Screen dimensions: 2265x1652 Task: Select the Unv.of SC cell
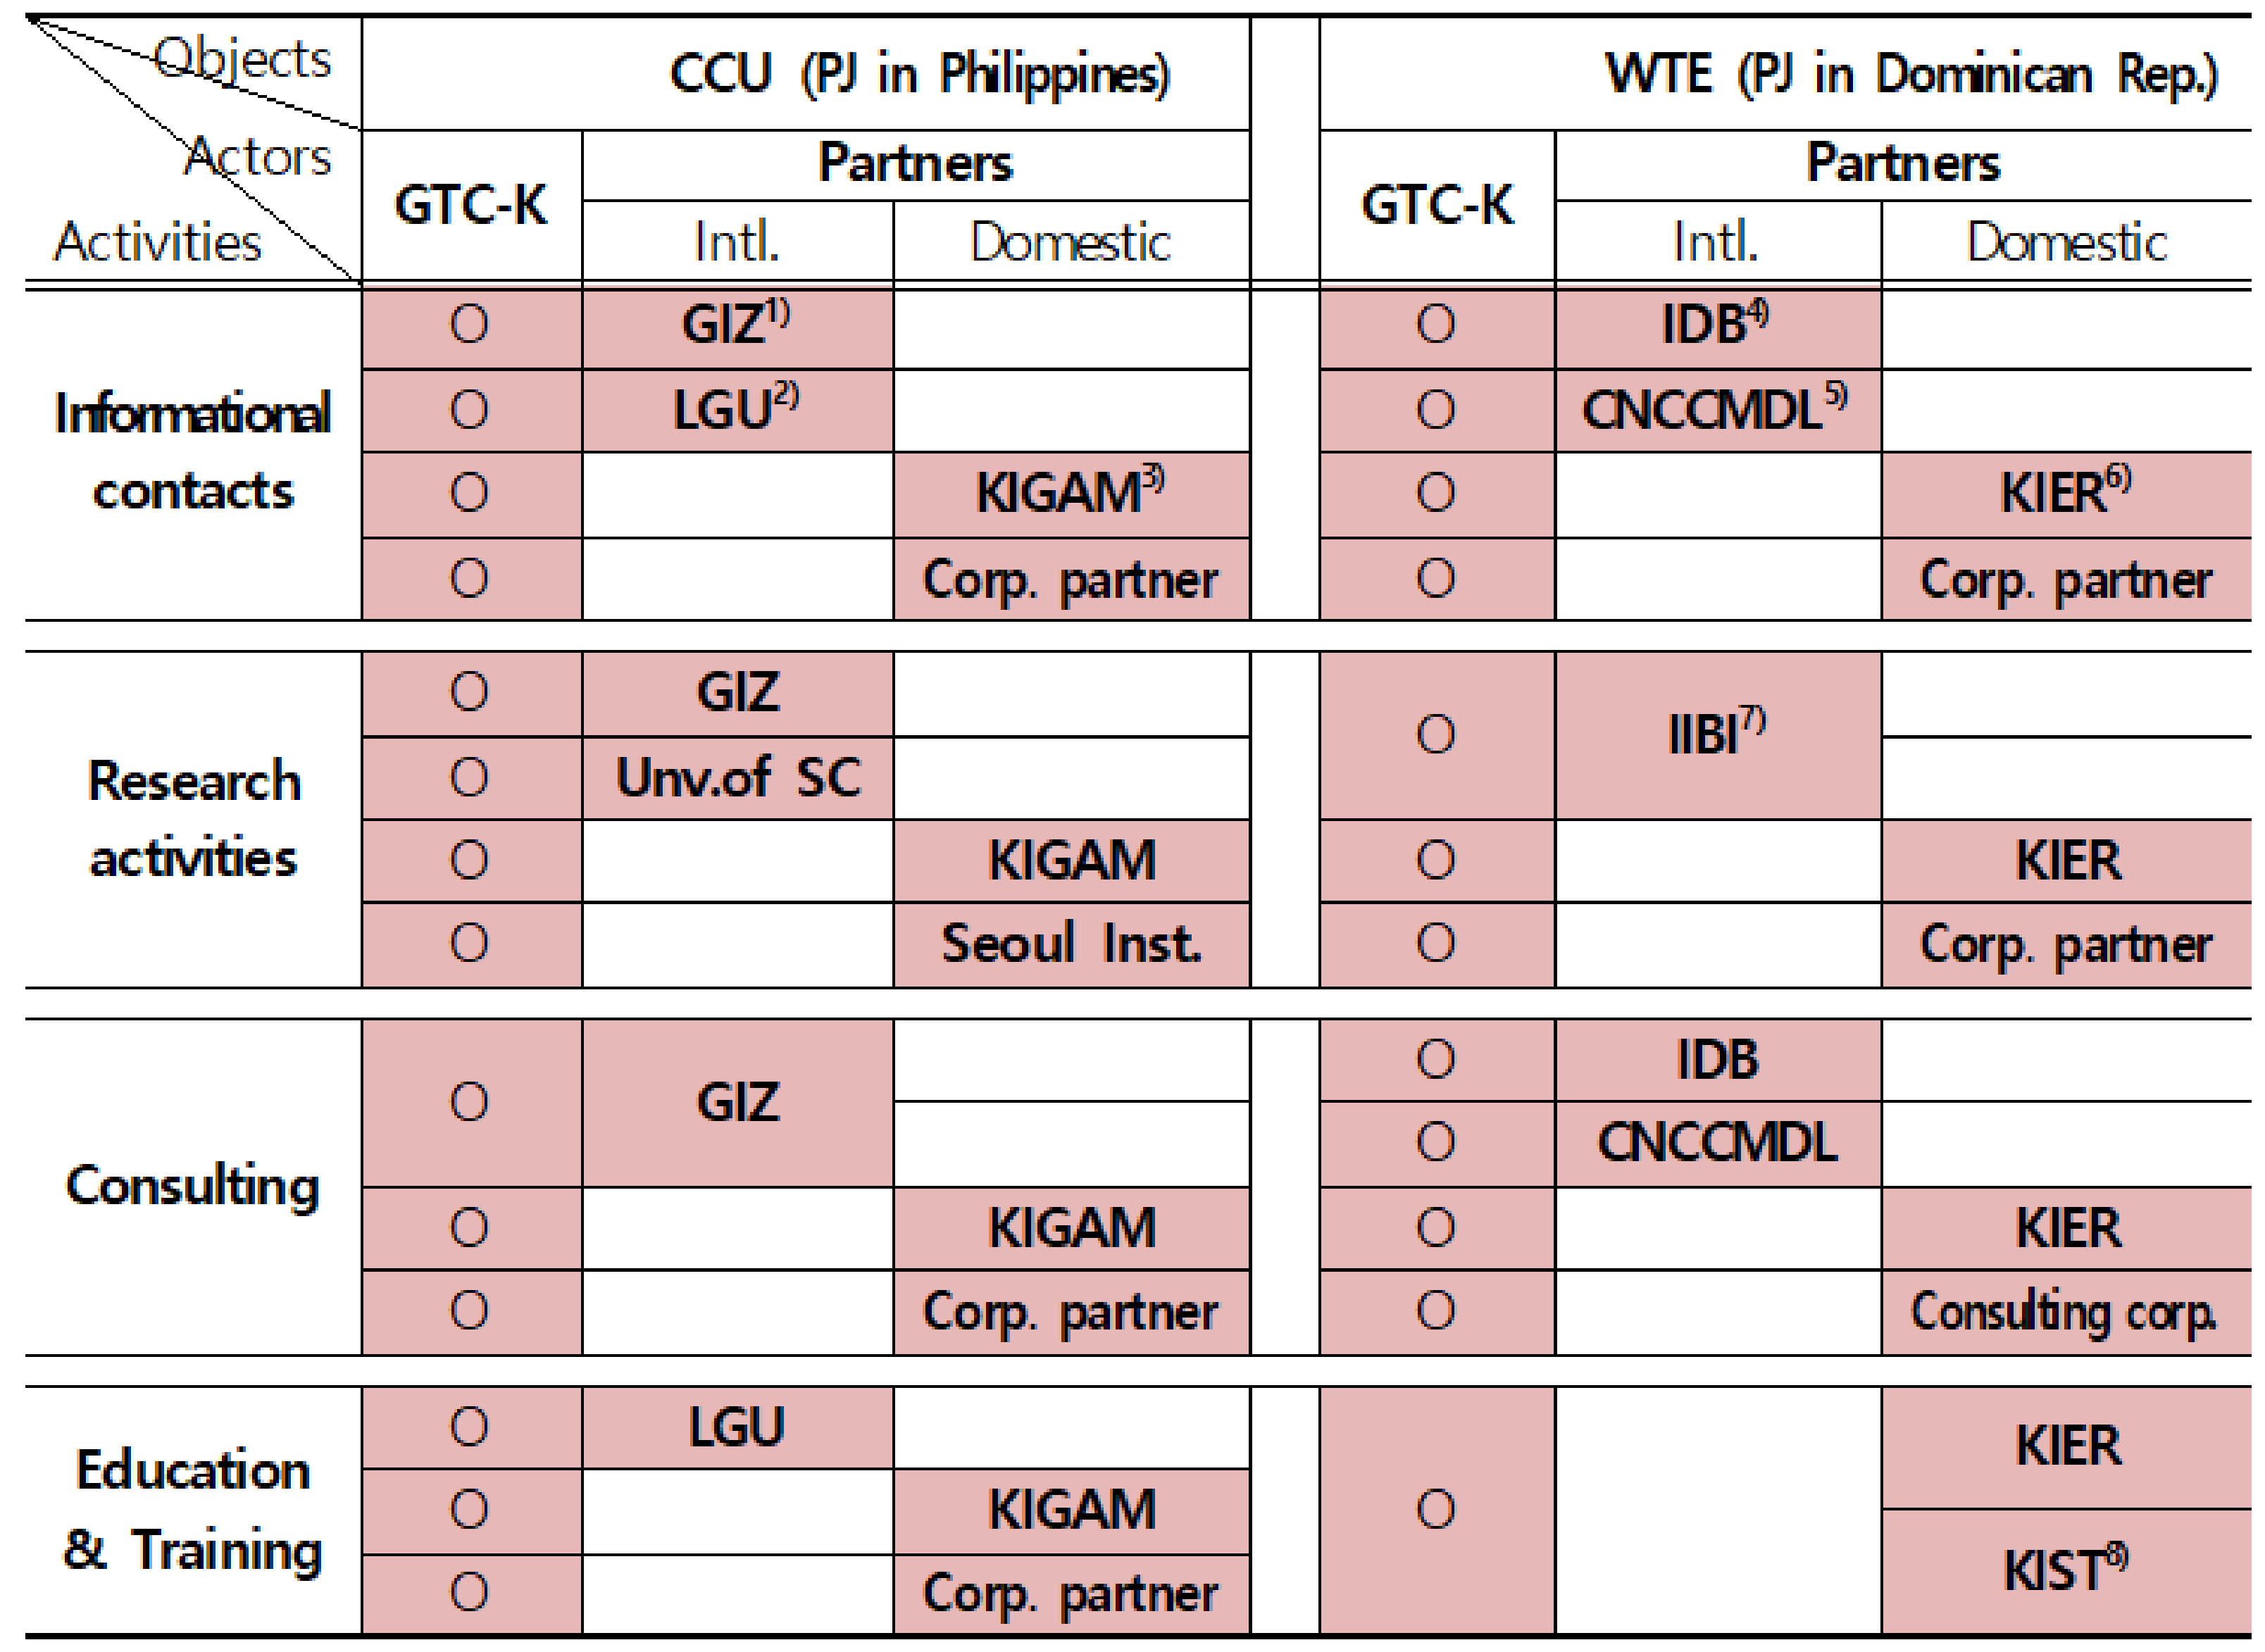pyautogui.click(x=737, y=778)
